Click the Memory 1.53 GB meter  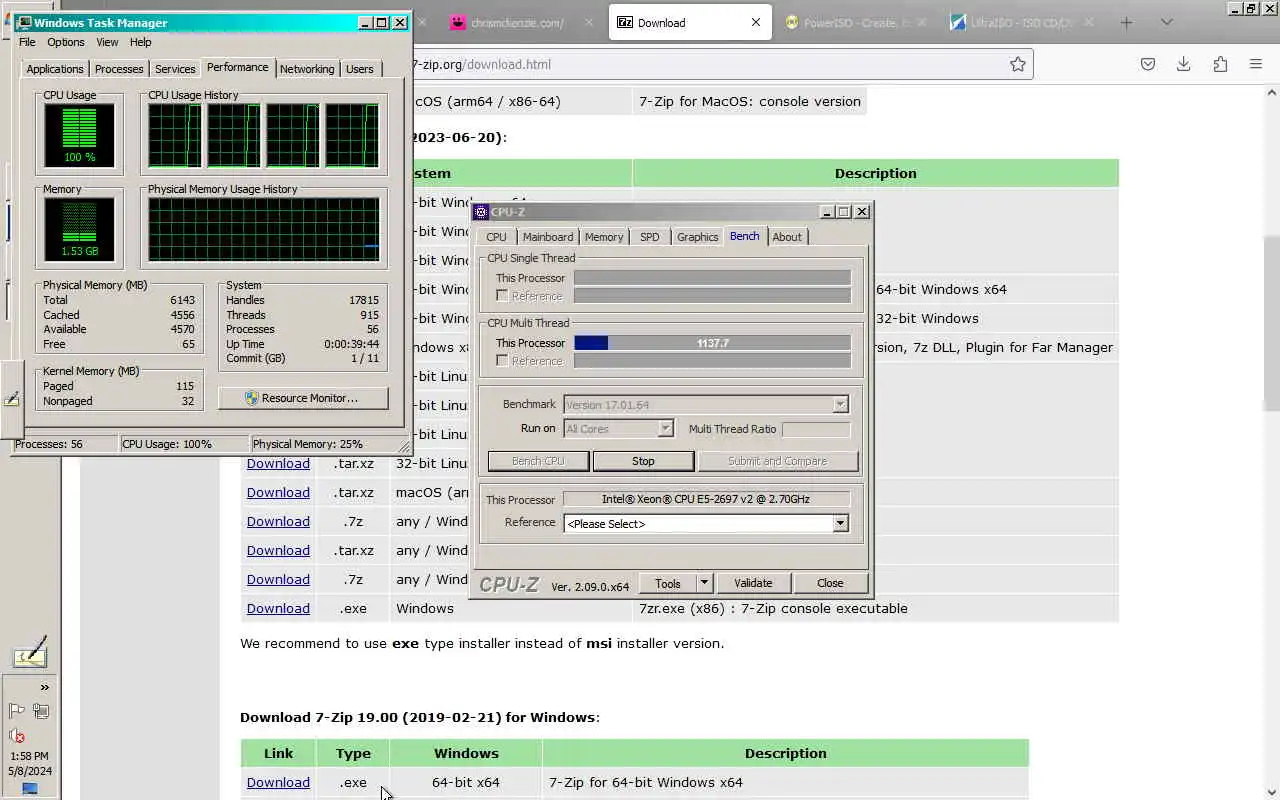click(x=79, y=229)
